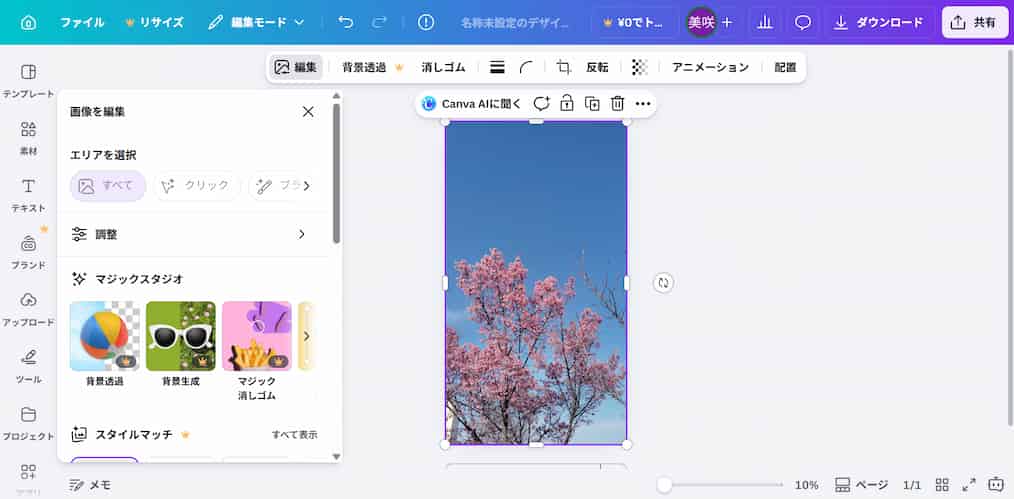Open the border style lines icon
The width and height of the screenshot is (1014, 499).
(497, 67)
